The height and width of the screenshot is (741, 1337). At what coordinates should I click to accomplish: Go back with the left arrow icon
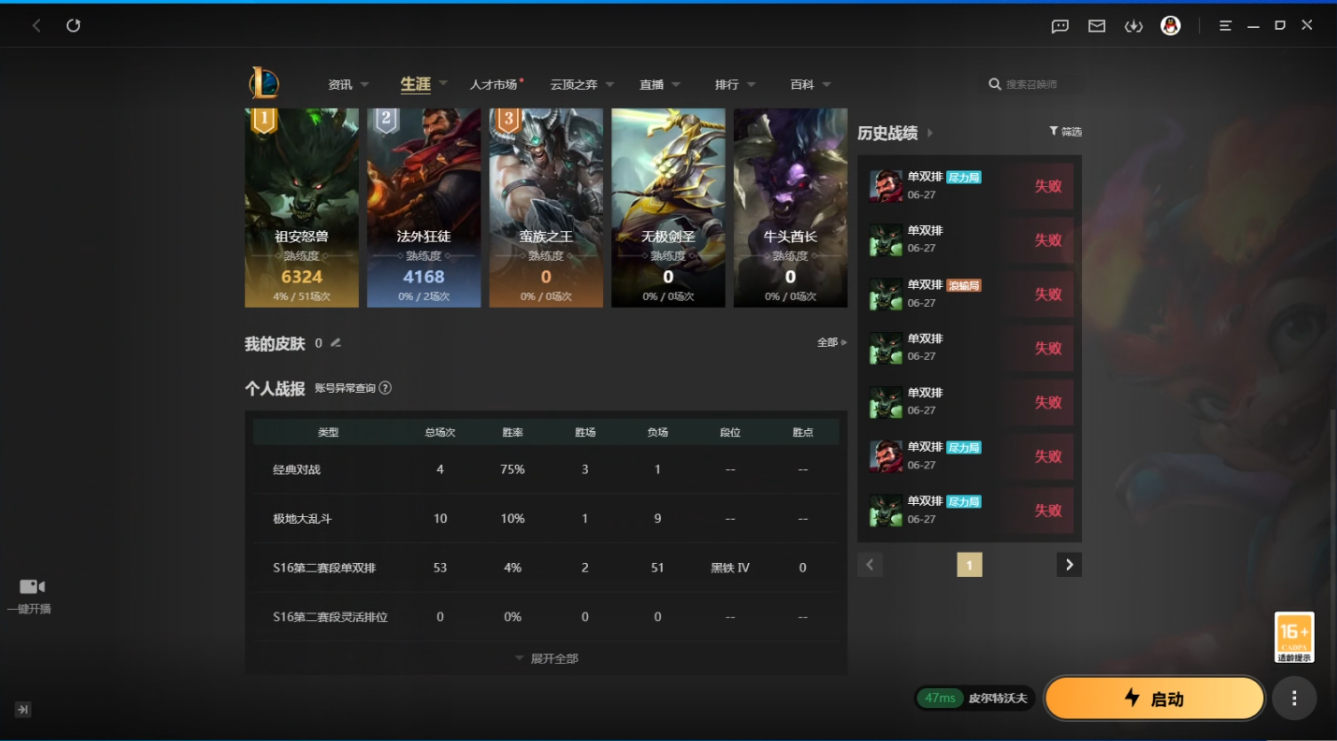[37, 26]
